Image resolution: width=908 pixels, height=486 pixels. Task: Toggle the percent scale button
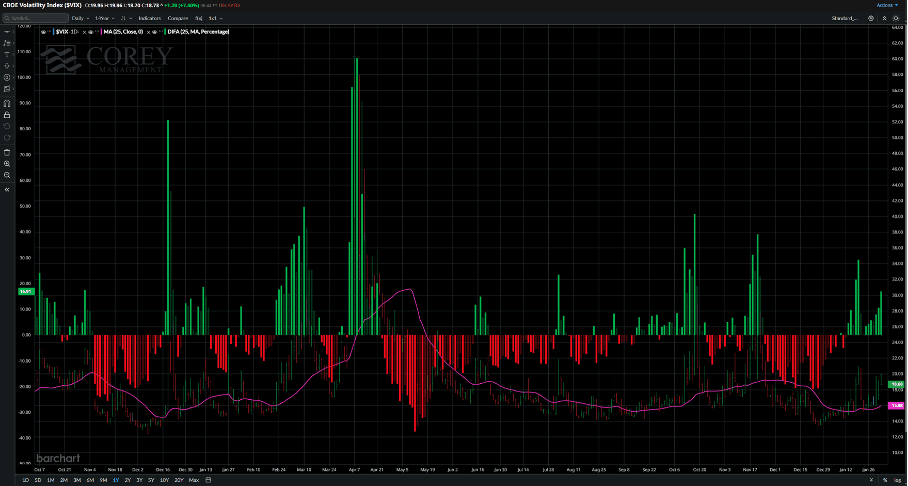[x=885, y=480]
